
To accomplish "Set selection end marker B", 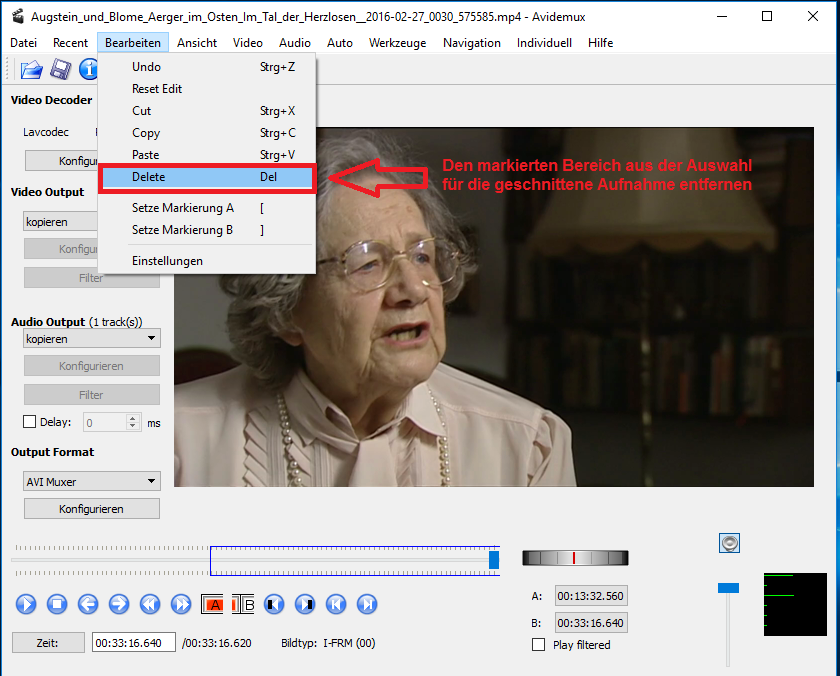I will click(244, 604).
